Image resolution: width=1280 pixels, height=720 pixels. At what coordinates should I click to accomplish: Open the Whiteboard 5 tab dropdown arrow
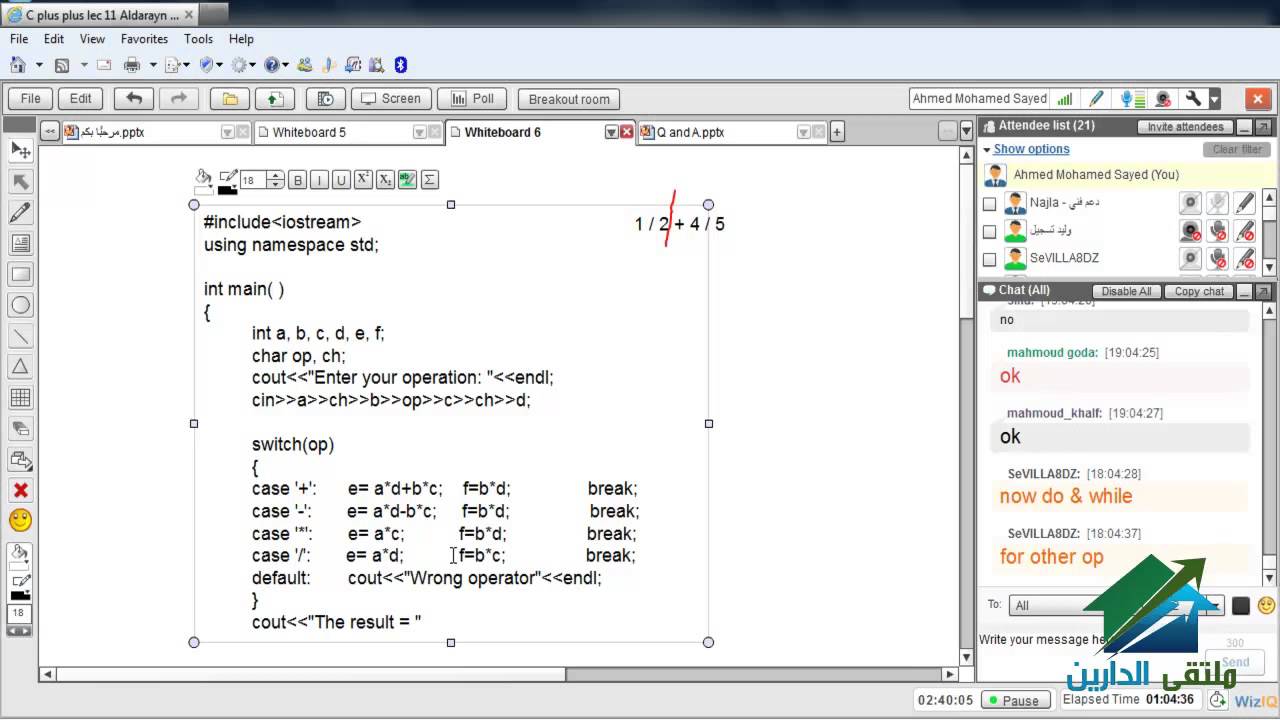pyautogui.click(x=420, y=132)
